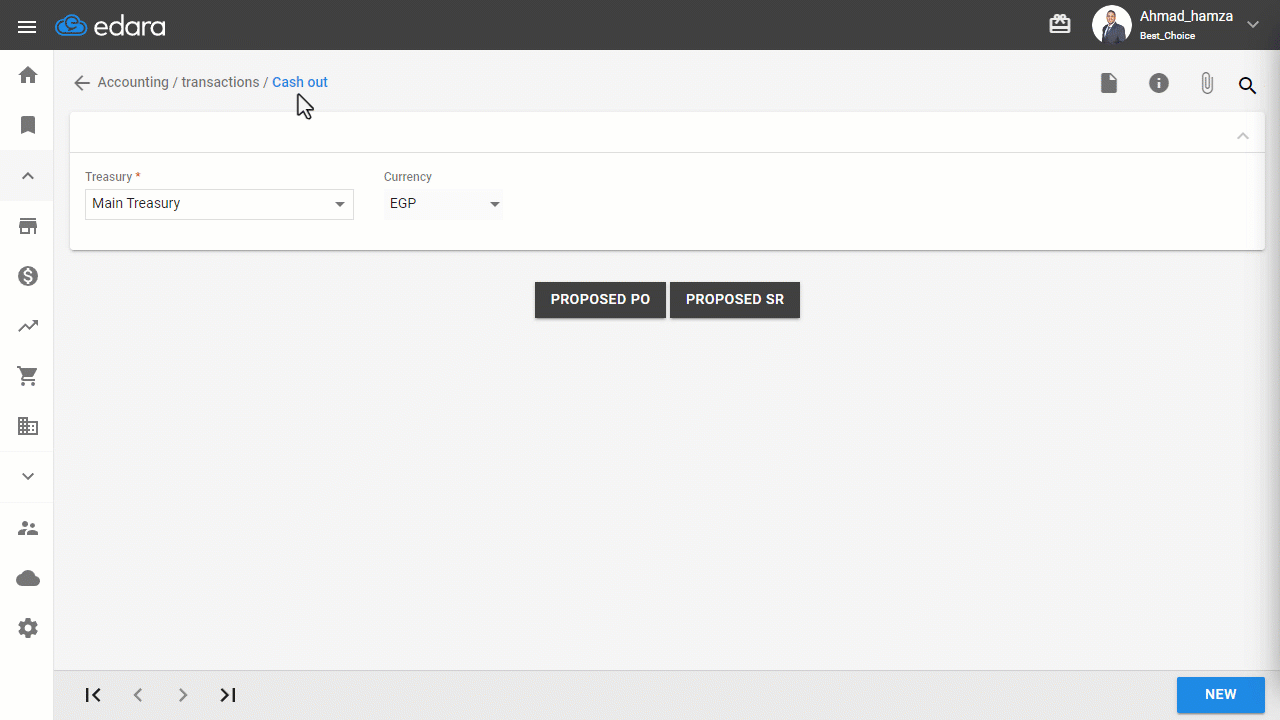Click the PROPOSED PO button
Image resolution: width=1280 pixels, height=720 pixels.
[x=600, y=300]
